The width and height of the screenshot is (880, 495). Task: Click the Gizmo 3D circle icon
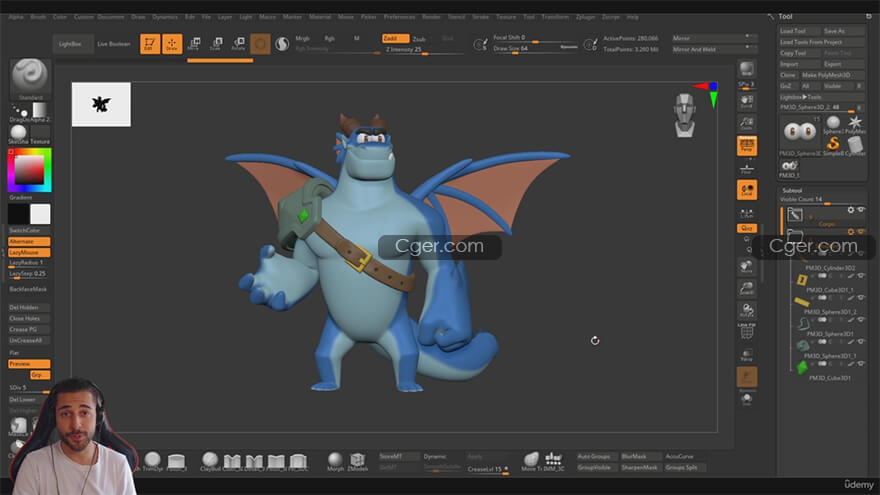[x=260, y=44]
